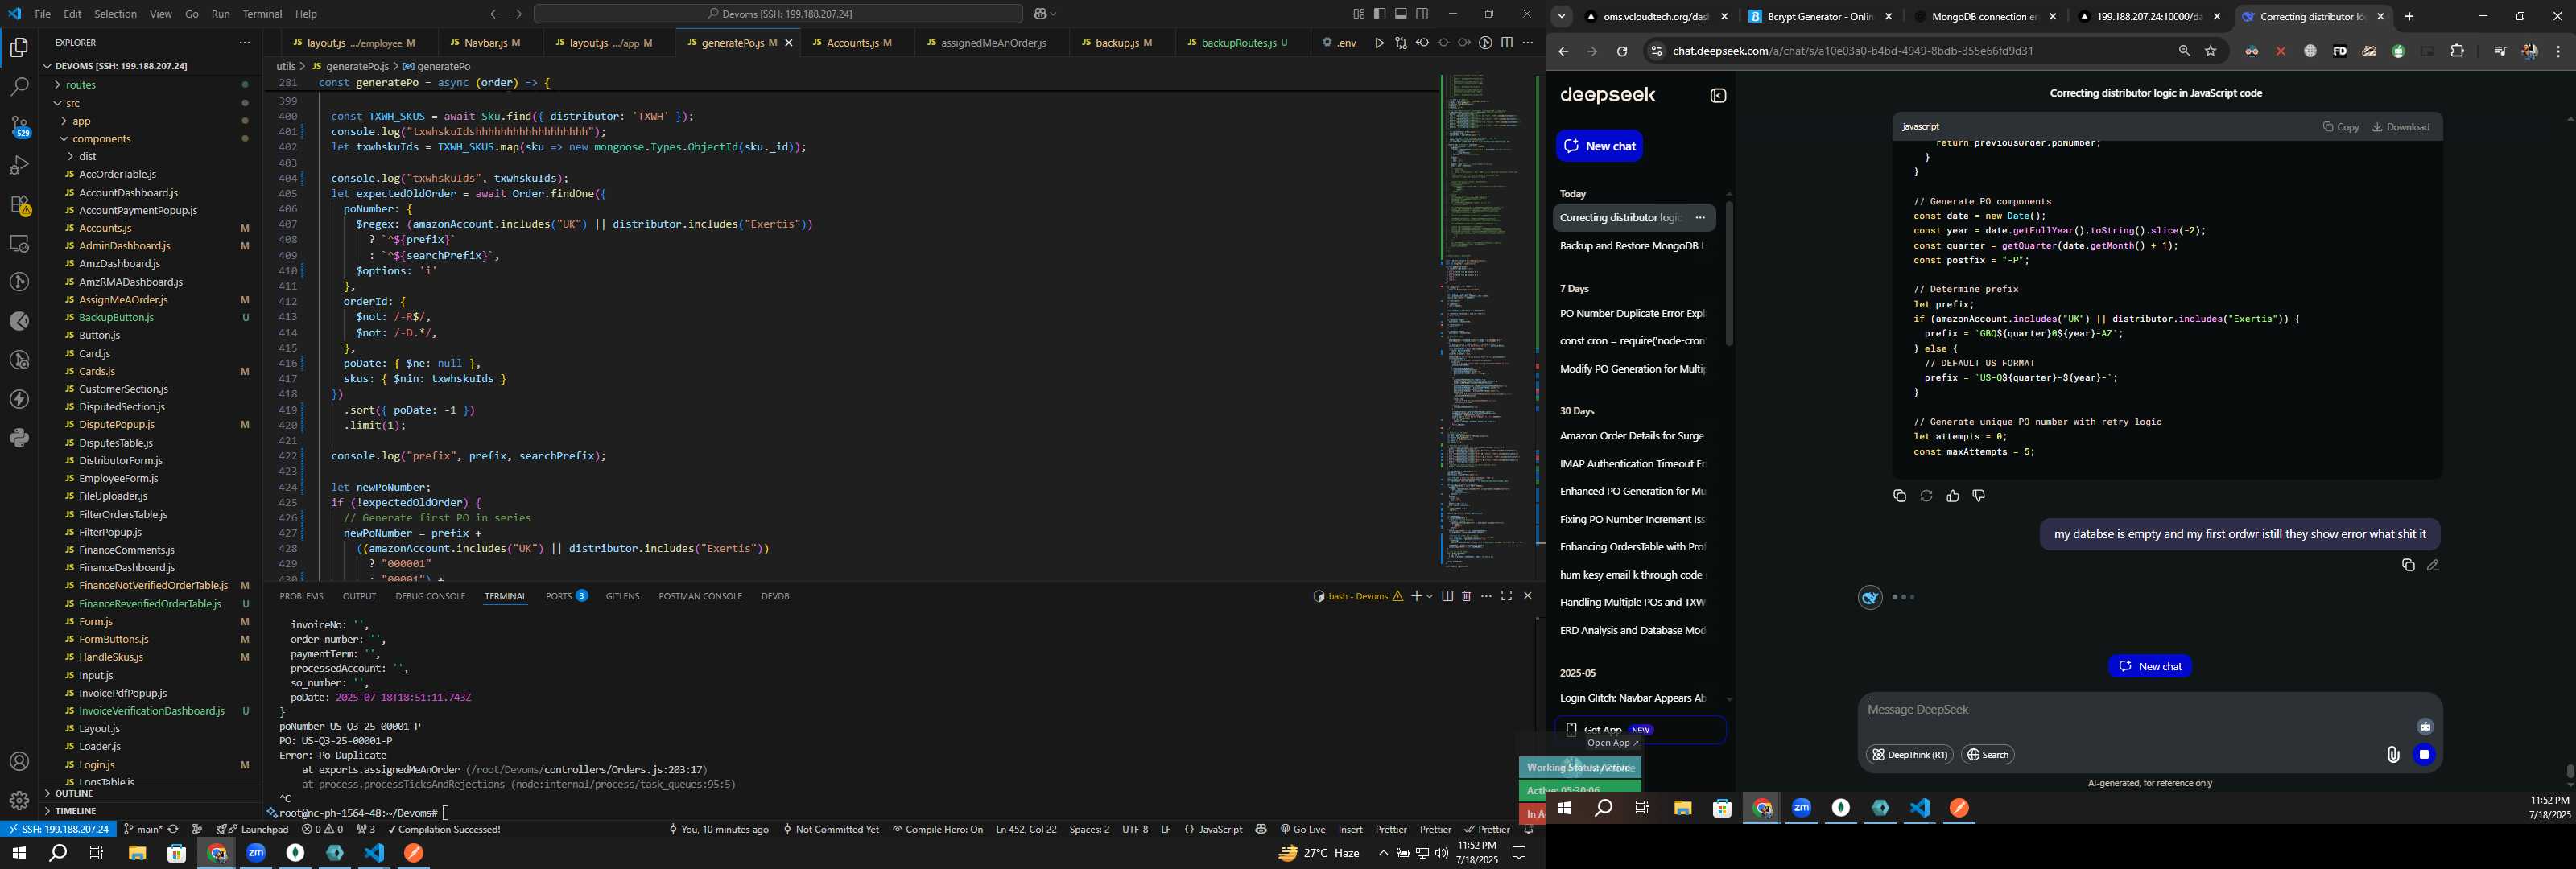The height and width of the screenshot is (869, 2576).
Task: Collapse the DeepSeek sidebar
Action: [x=1718, y=96]
